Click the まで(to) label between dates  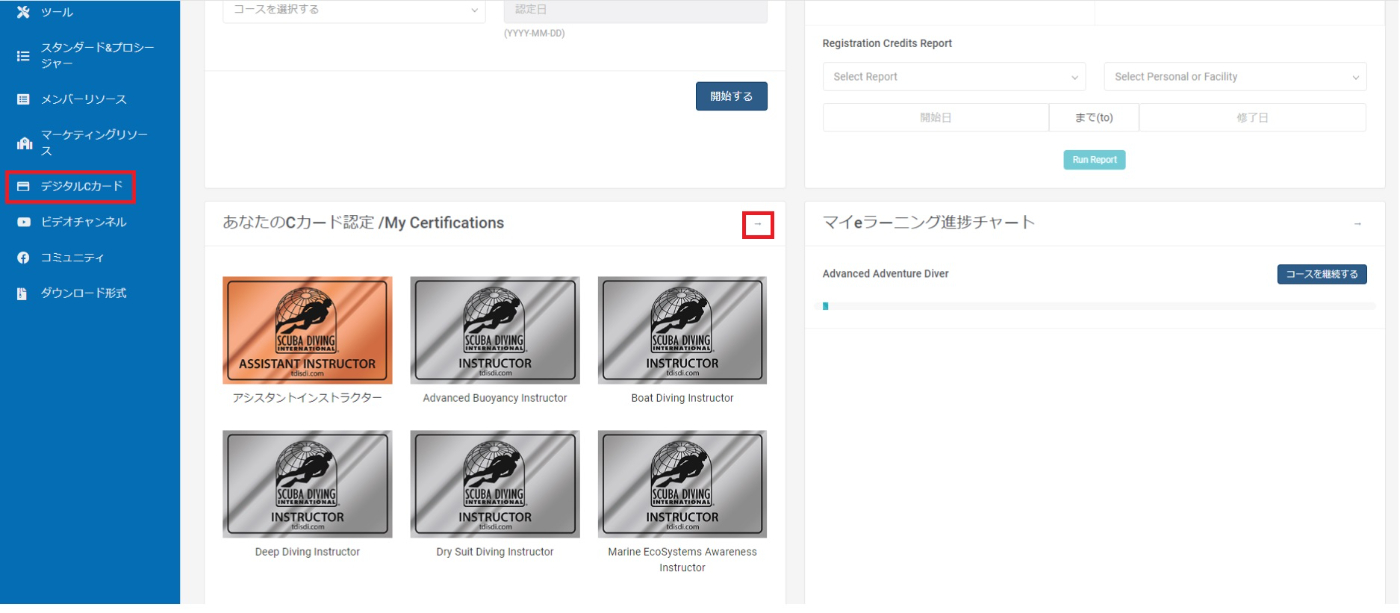pyautogui.click(x=1094, y=118)
